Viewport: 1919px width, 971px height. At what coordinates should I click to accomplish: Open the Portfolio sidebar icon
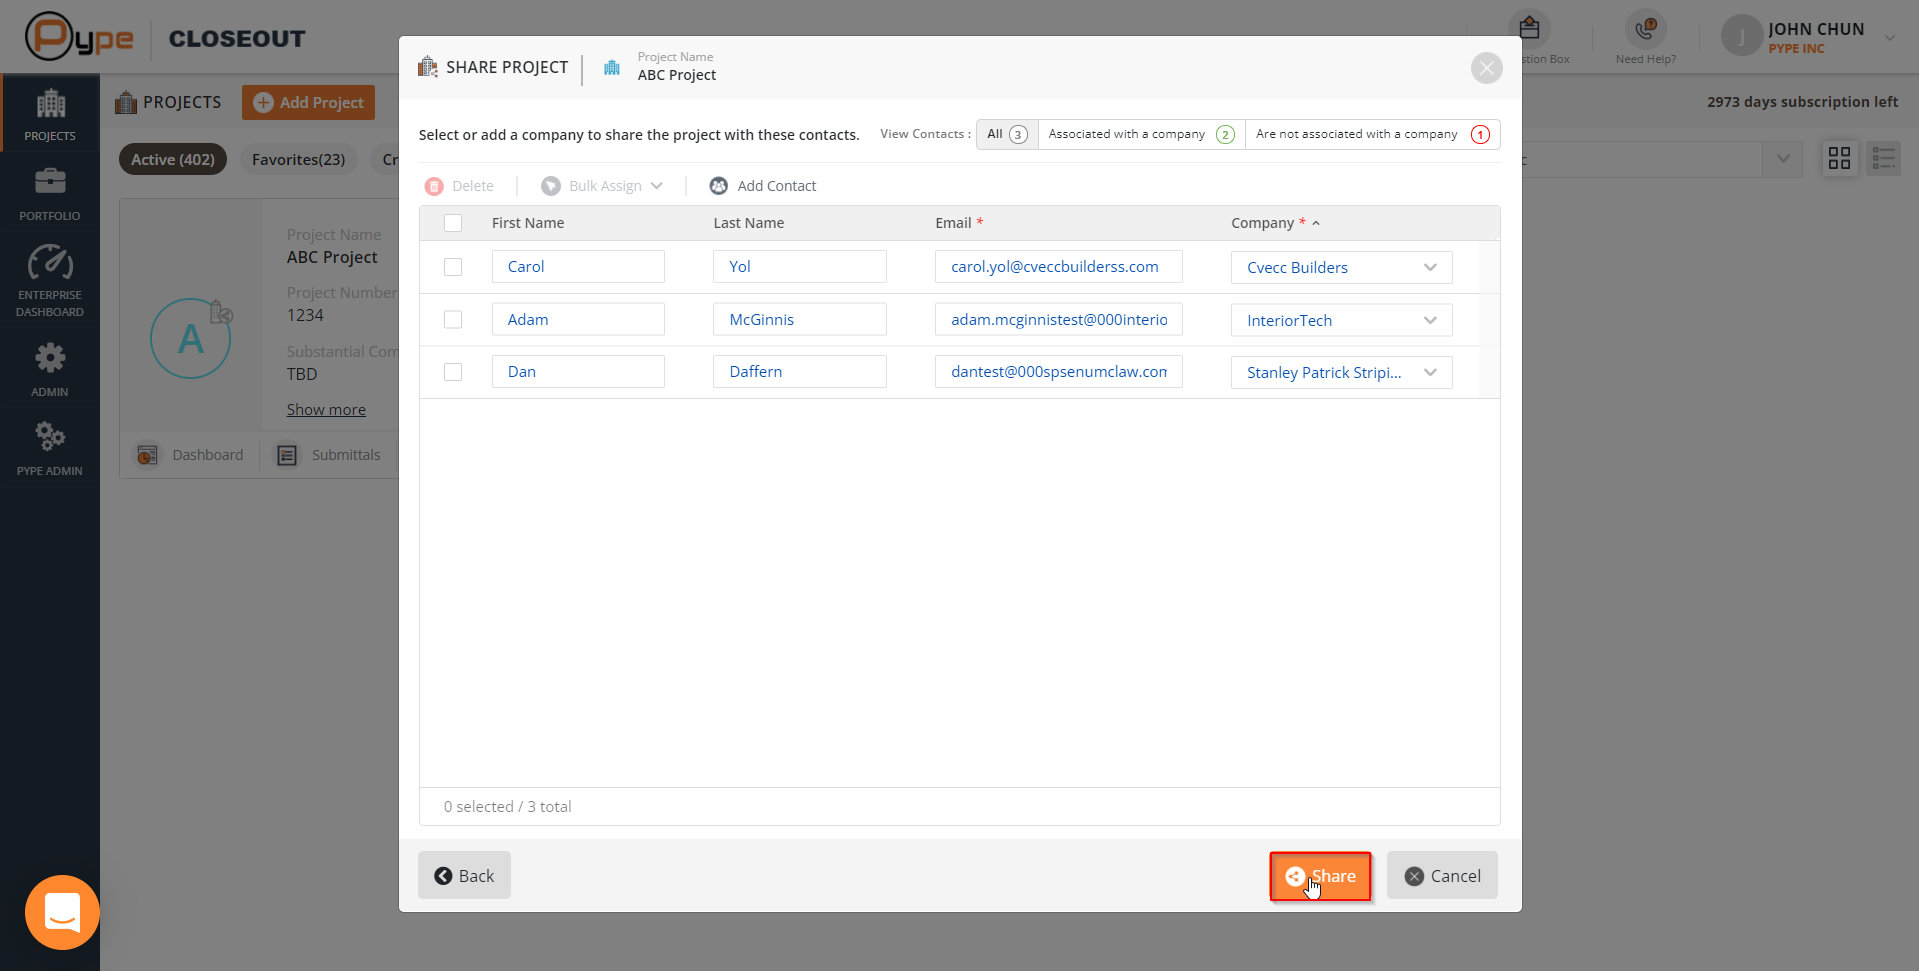(x=50, y=181)
